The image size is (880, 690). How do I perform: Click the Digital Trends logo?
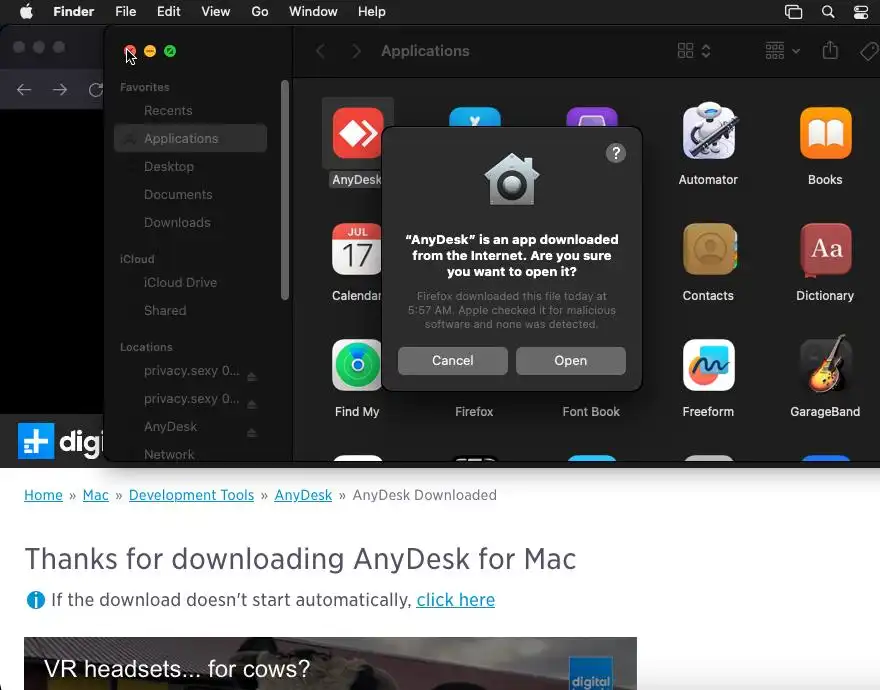tap(61, 441)
